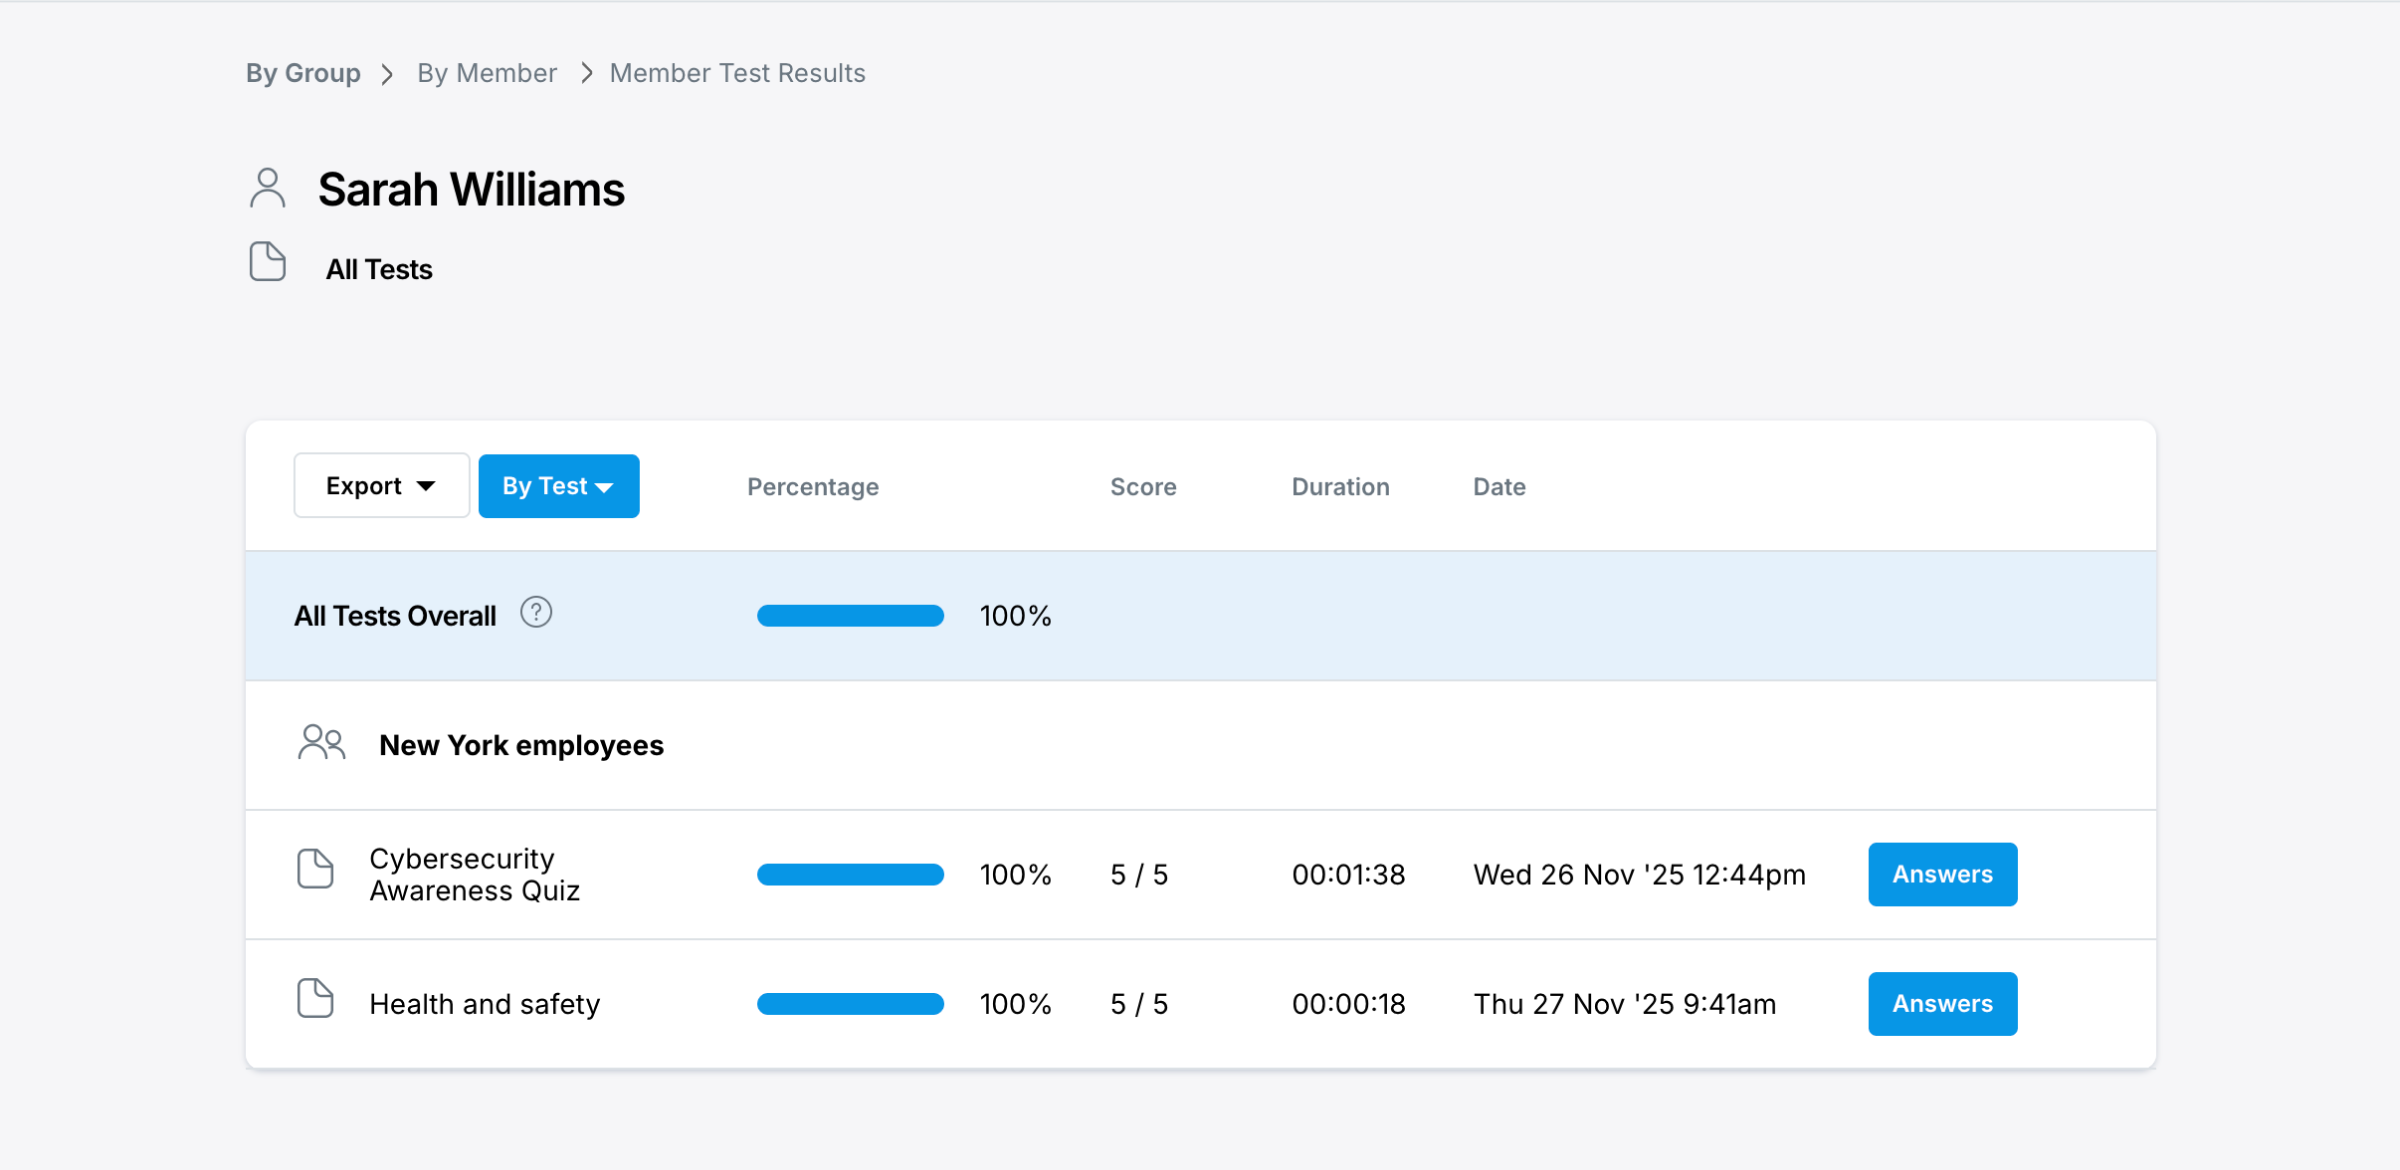
Task: Click the document icon beside All Tests
Action: [267, 262]
